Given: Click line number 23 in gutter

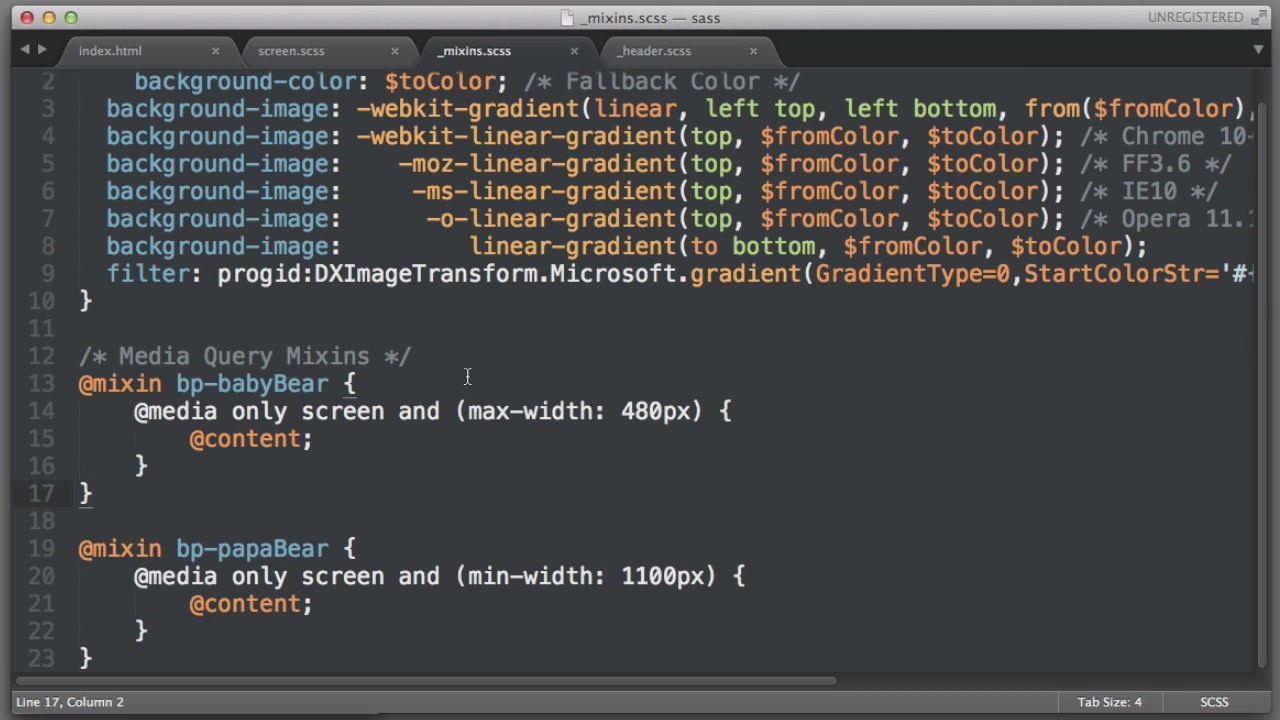Looking at the screenshot, I should pyautogui.click(x=42, y=659).
